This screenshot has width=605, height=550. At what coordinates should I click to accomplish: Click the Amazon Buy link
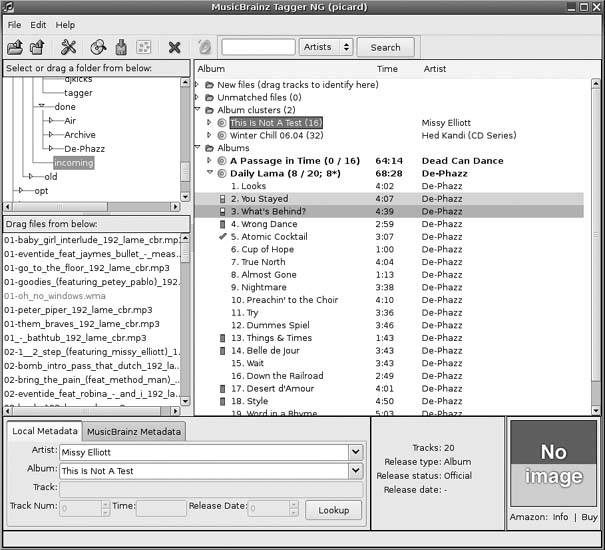(589, 518)
